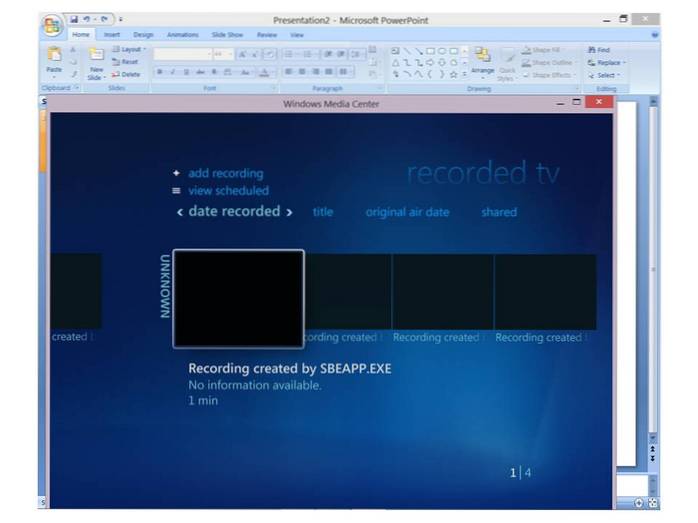Open the Arrange dropdown

click(x=483, y=61)
